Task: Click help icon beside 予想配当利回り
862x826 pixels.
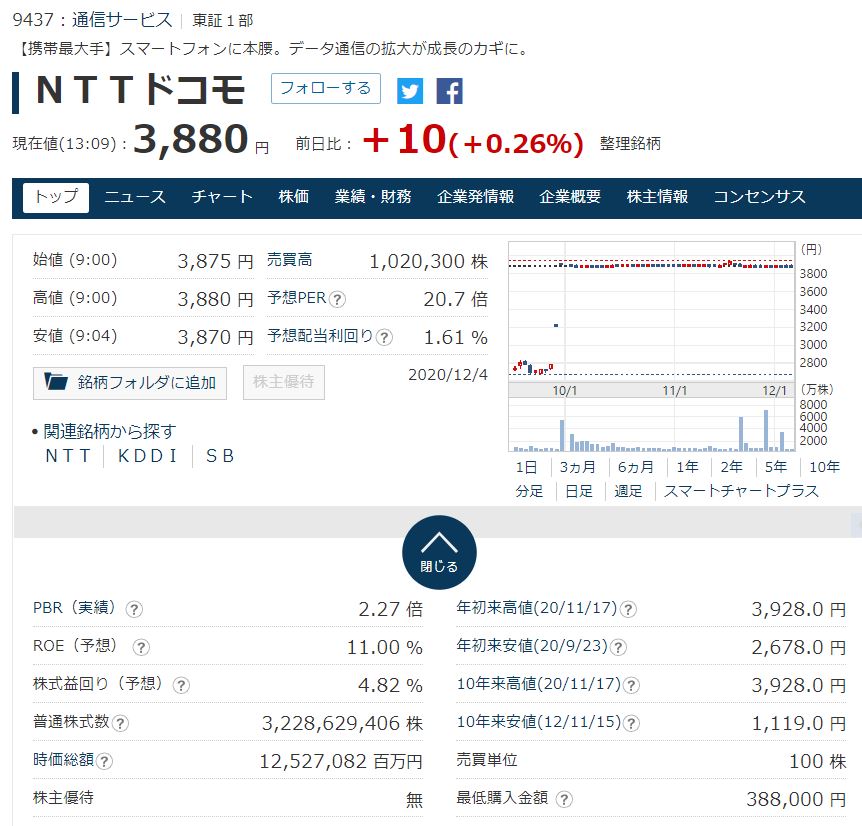Action: (x=384, y=337)
